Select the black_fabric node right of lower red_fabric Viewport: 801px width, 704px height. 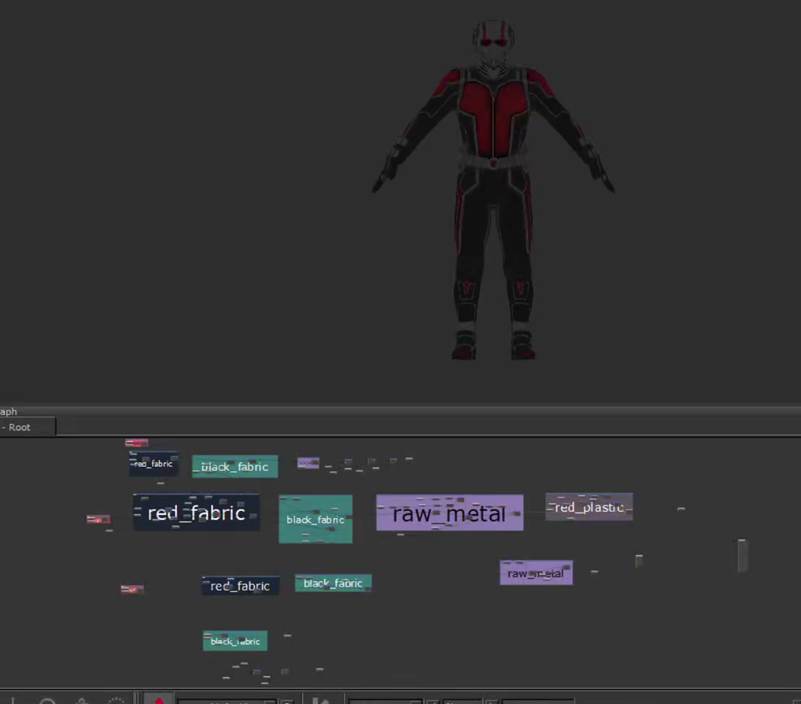tap(333, 583)
